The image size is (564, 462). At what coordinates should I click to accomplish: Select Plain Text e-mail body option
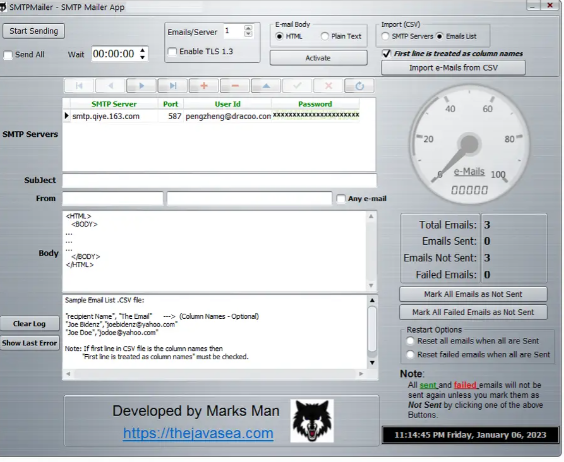click(325, 36)
